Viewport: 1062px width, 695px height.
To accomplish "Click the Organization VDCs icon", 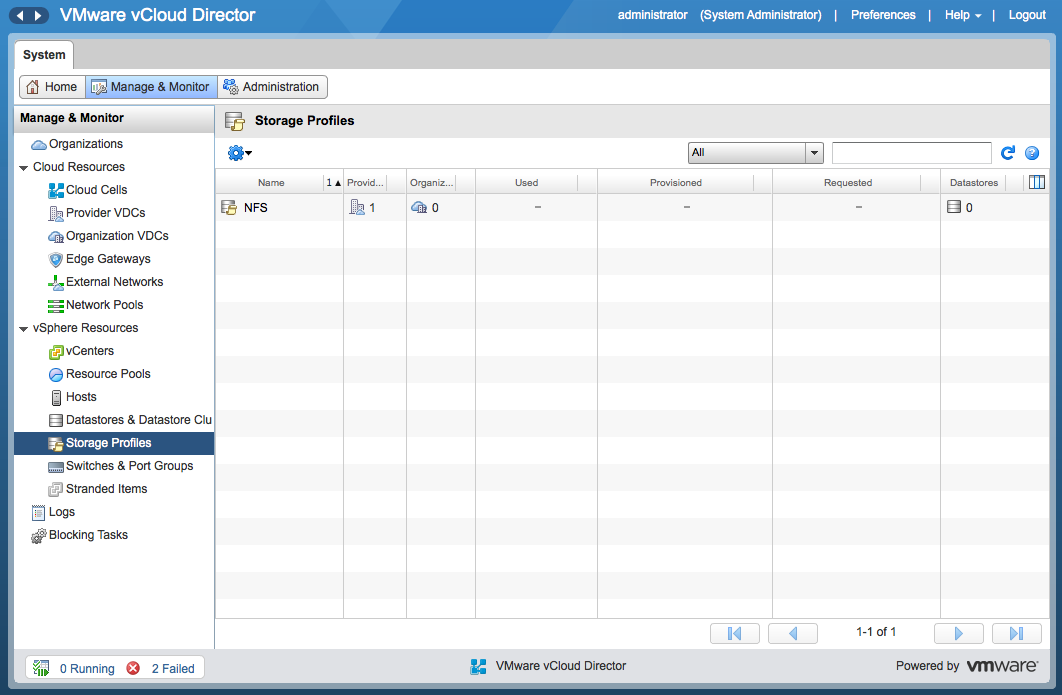I will pyautogui.click(x=56, y=236).
